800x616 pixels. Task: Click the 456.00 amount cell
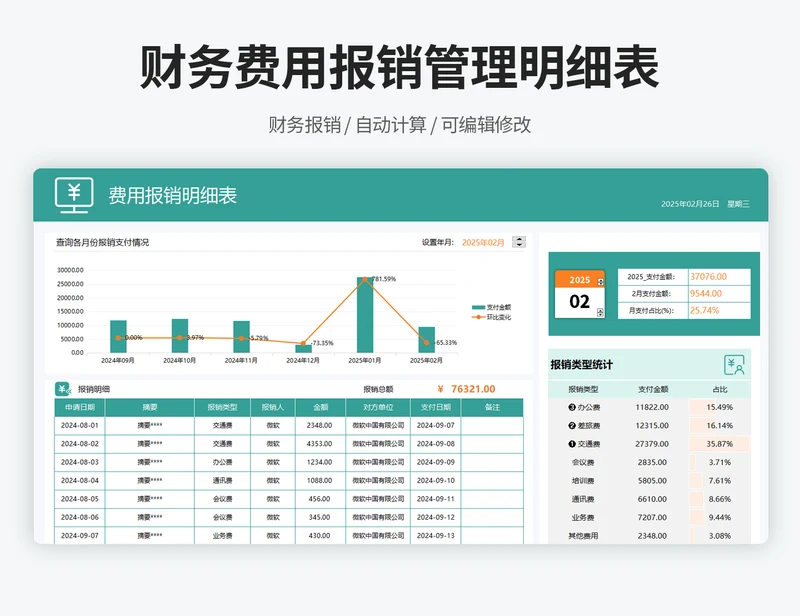(x=319, y=499)
